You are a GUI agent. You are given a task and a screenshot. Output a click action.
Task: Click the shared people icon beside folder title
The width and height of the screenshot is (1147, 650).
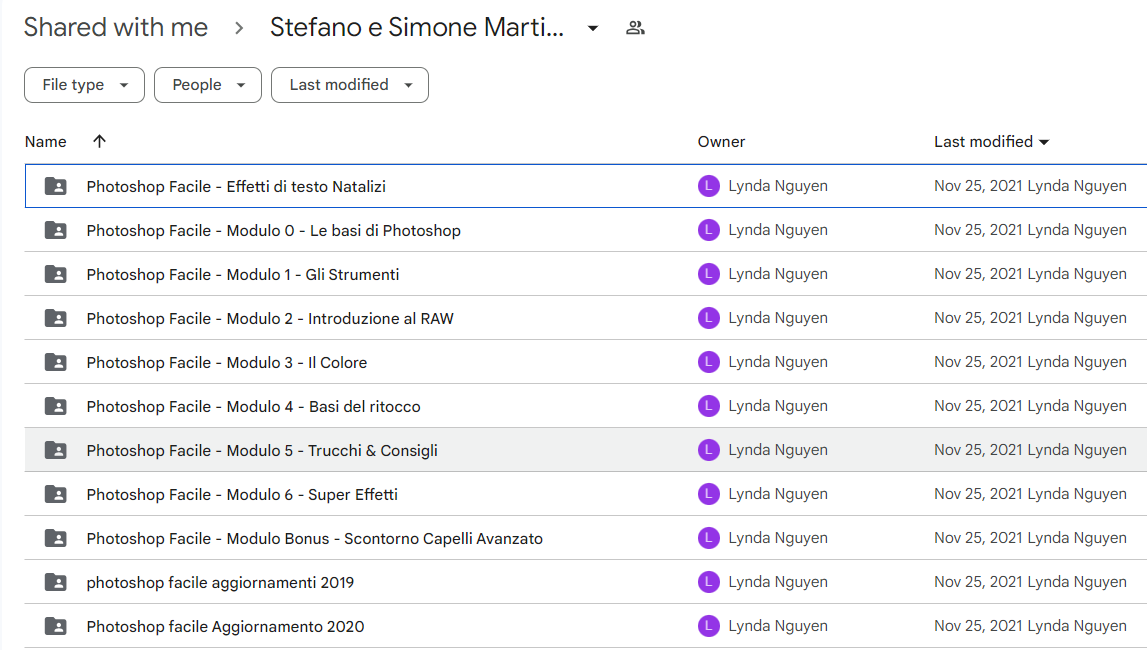click(x=635, y=29)
